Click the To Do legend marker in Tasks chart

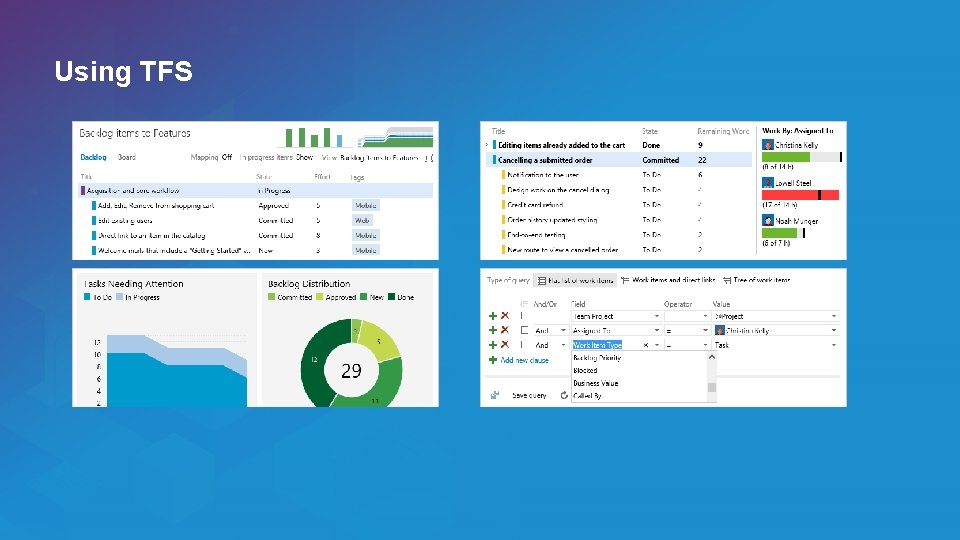(87, 297)
